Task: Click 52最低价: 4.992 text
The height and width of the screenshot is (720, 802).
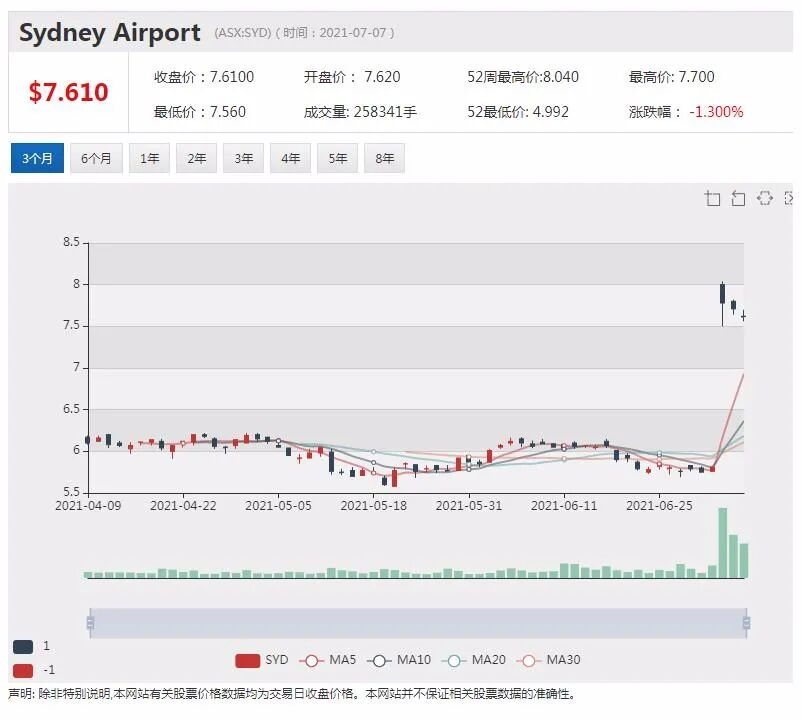Action: click(518, 112)
